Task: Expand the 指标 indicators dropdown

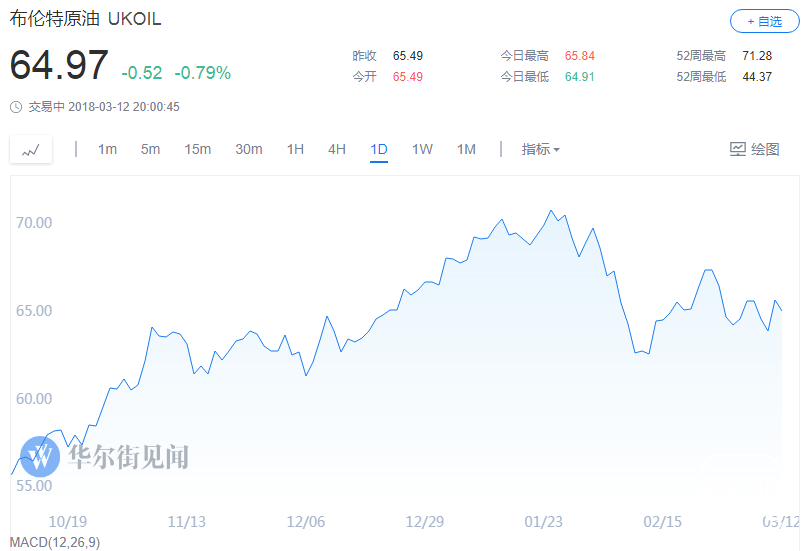Action: click(540, 149)
